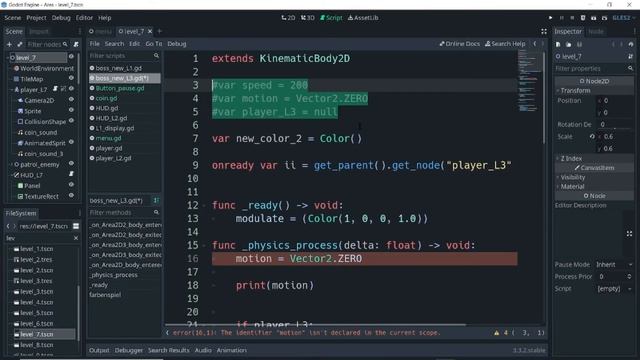This screenshot has width=640, height=360.
Task: Click the reset Scale revert icon
Action: 592,136
